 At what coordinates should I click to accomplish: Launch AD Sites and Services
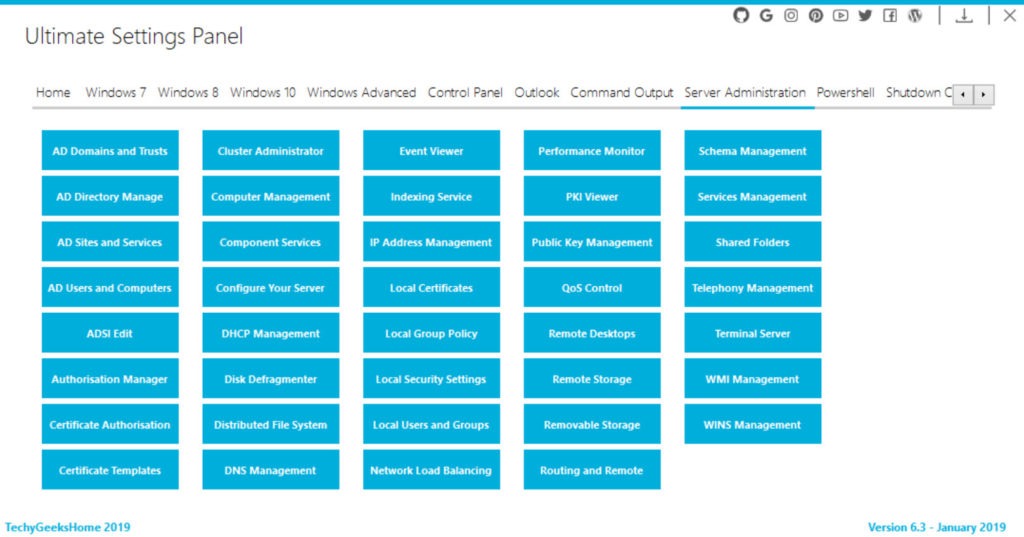pos(110,242)
